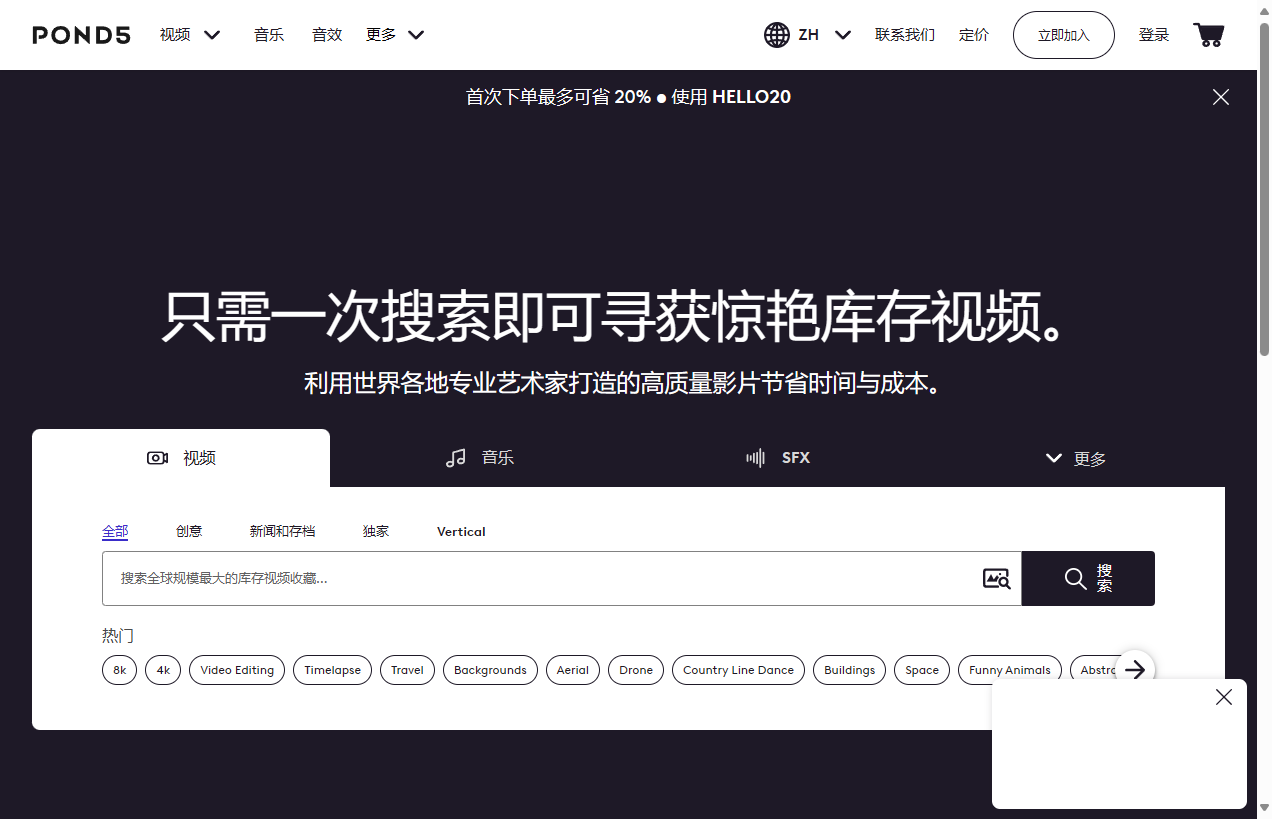Click the POND5 logo
Screen dimensions: 1272x819
coord(81,35)
